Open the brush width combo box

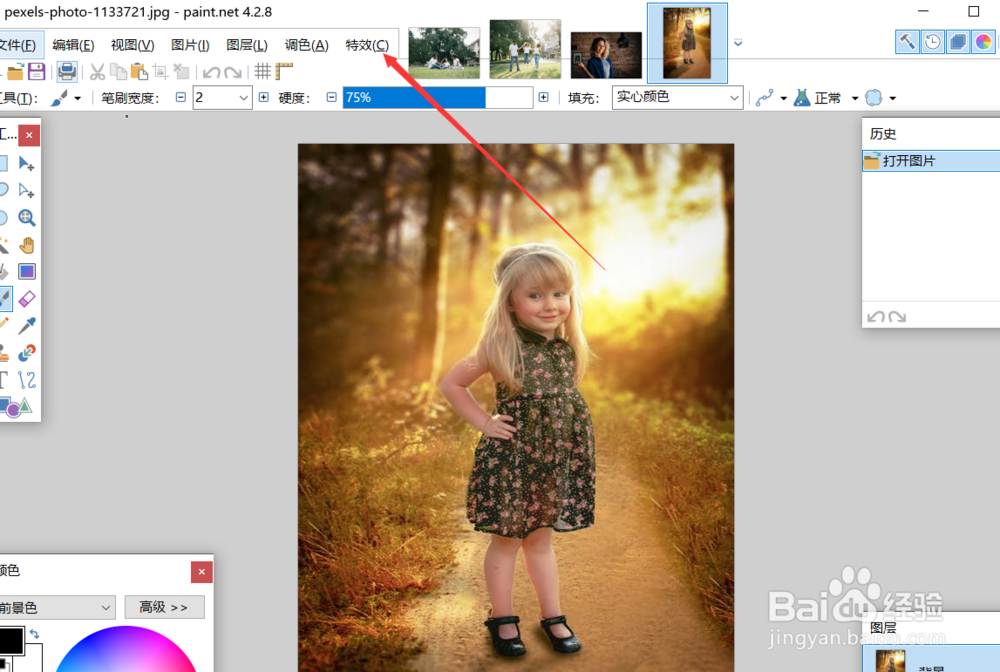pos(222,98)
